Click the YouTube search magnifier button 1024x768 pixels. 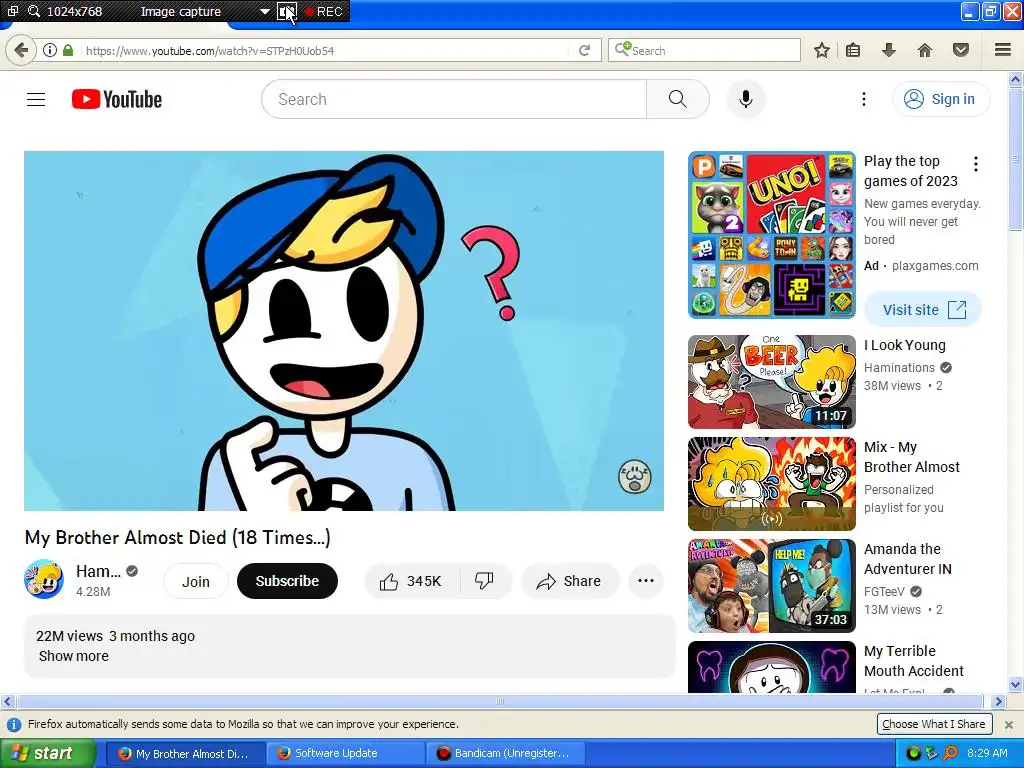click(x=677, y=99)
